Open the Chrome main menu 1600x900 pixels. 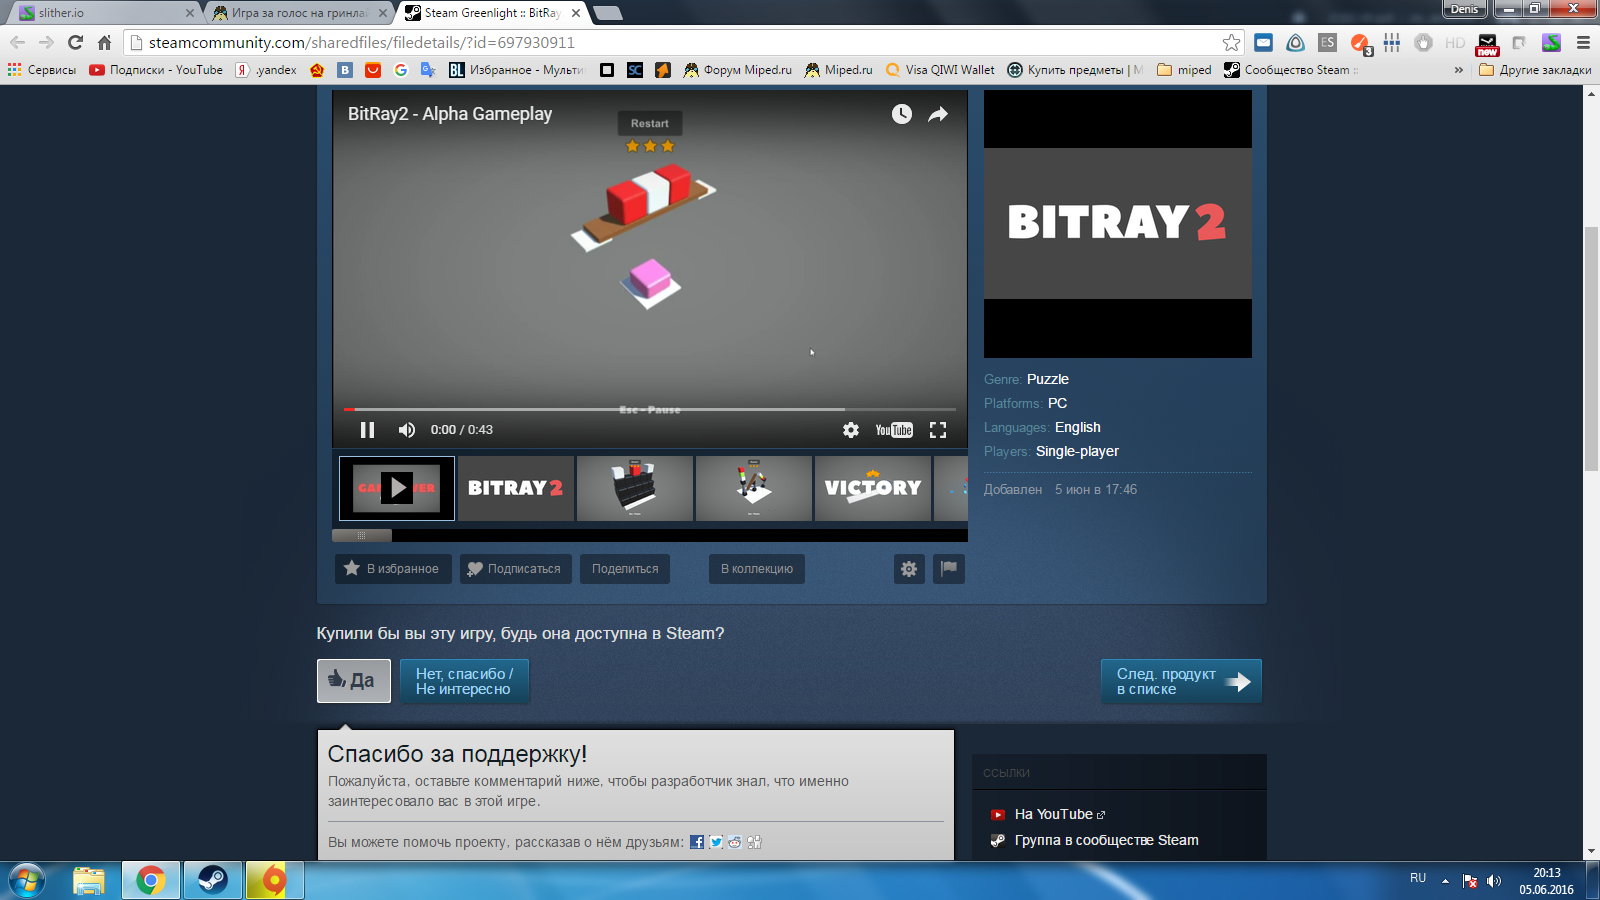click(1583, 42)
